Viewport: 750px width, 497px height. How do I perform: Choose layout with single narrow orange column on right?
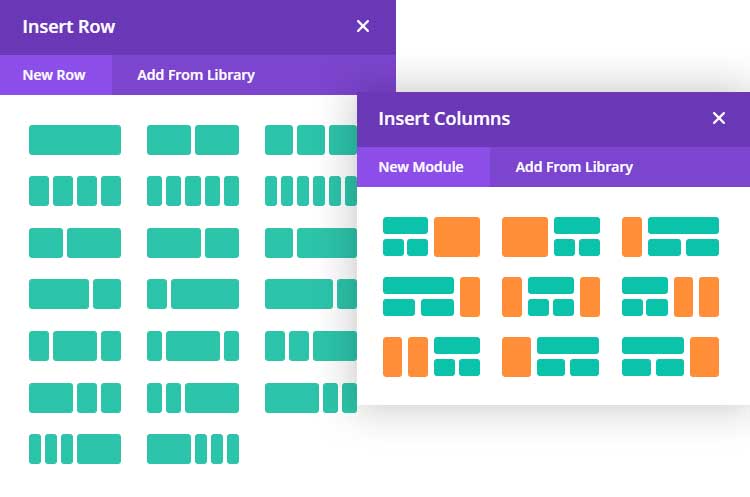click(431, 297)
